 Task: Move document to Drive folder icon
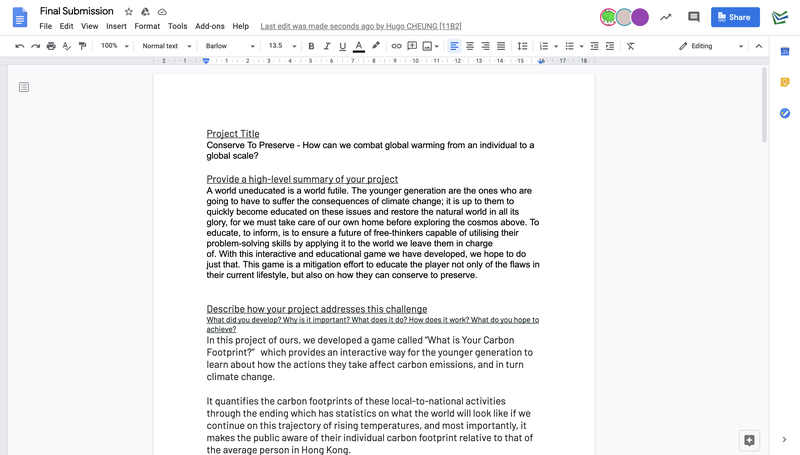(145, 12)
